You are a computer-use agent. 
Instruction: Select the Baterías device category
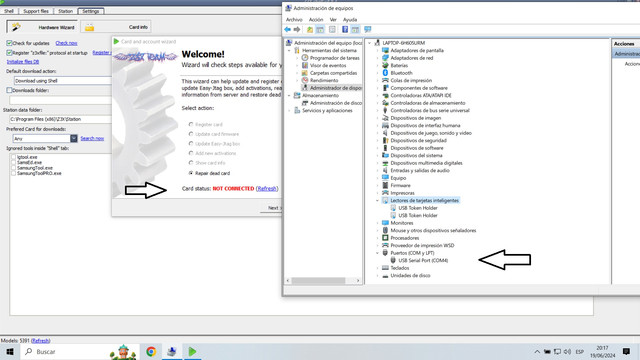click(x=399, y=65)
